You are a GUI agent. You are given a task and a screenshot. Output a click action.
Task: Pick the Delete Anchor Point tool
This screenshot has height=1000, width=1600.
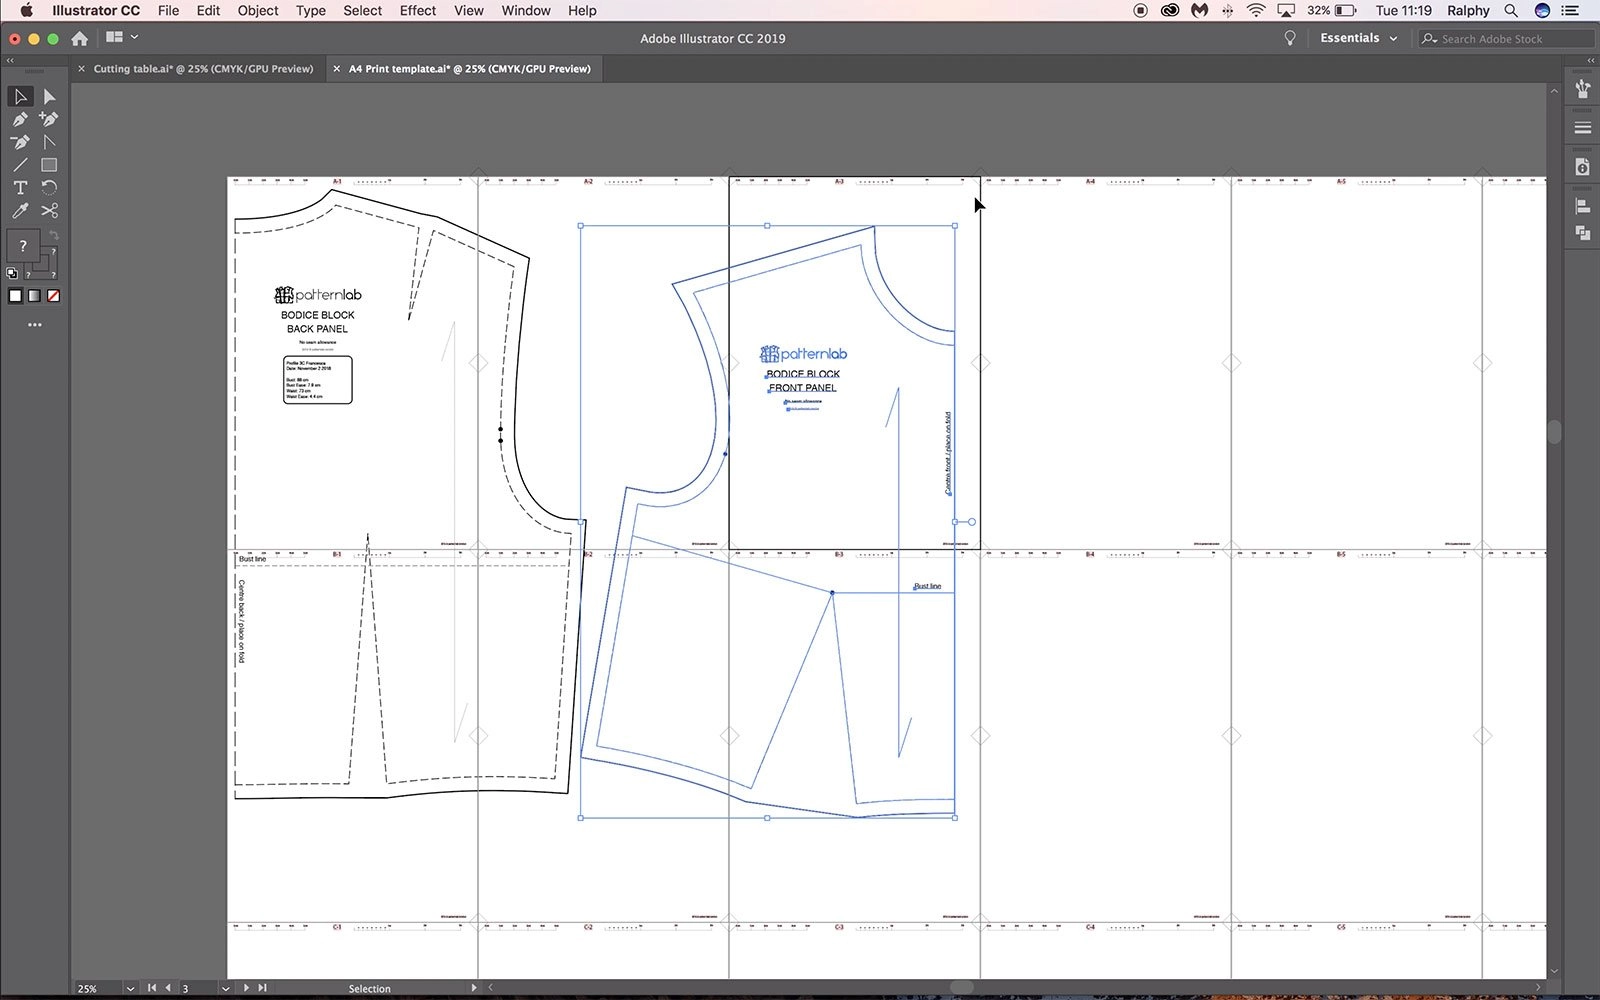click(x=20, y=142)
